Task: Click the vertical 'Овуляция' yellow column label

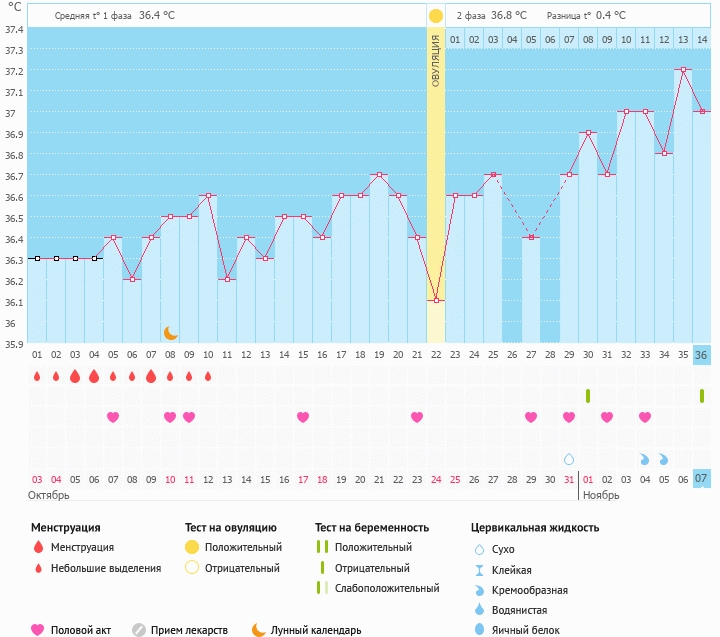Action: 436,62
